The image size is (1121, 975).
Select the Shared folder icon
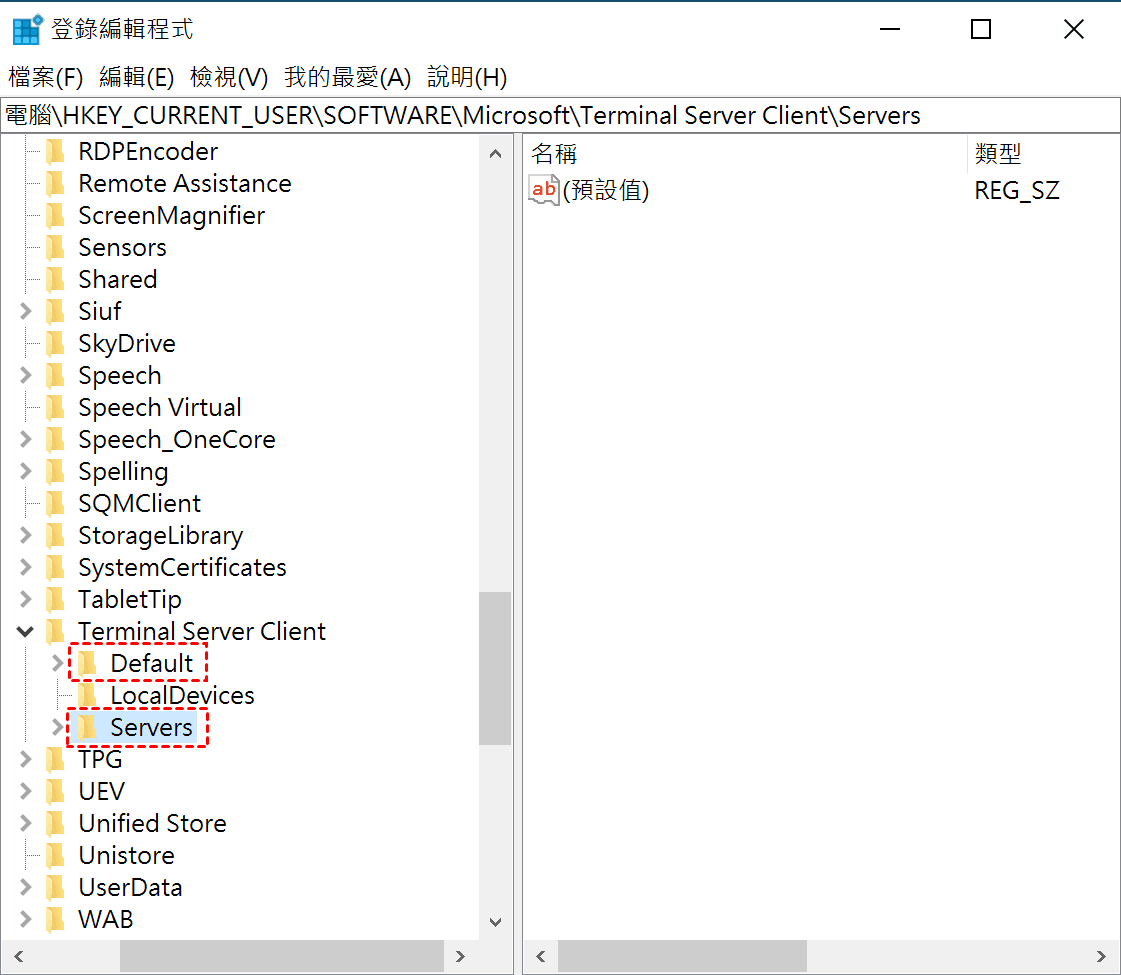pos(56,279)
